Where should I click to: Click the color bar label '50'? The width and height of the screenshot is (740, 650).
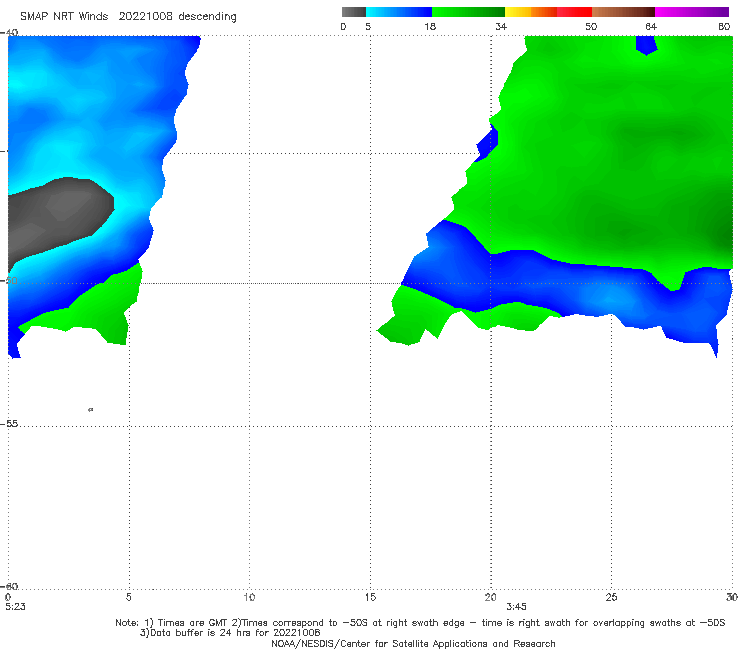[591, 27]
